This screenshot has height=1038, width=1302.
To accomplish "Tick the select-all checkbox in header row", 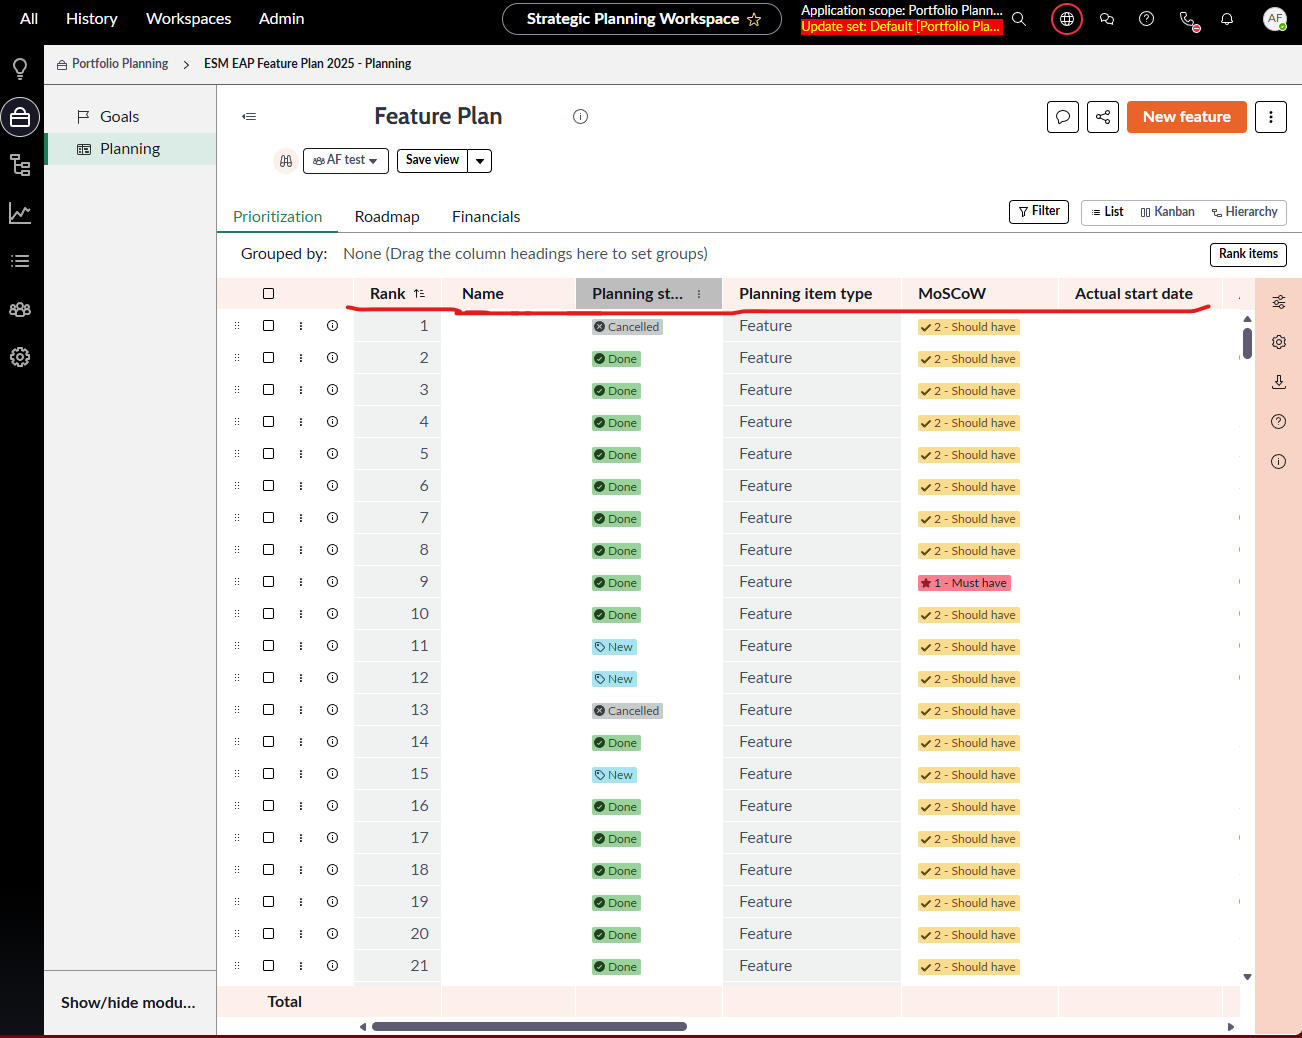I will coord(268,294).
